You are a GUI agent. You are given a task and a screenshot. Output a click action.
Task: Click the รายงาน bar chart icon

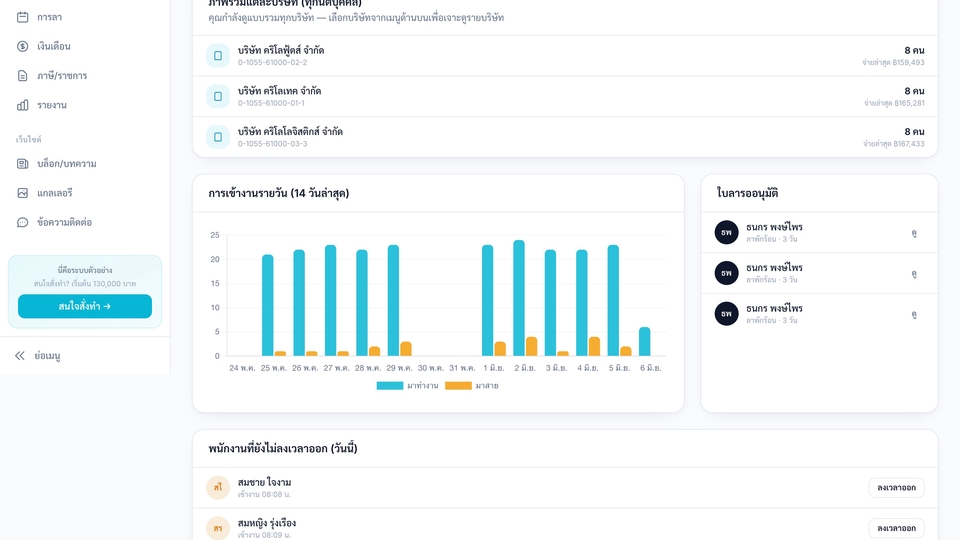23,105
